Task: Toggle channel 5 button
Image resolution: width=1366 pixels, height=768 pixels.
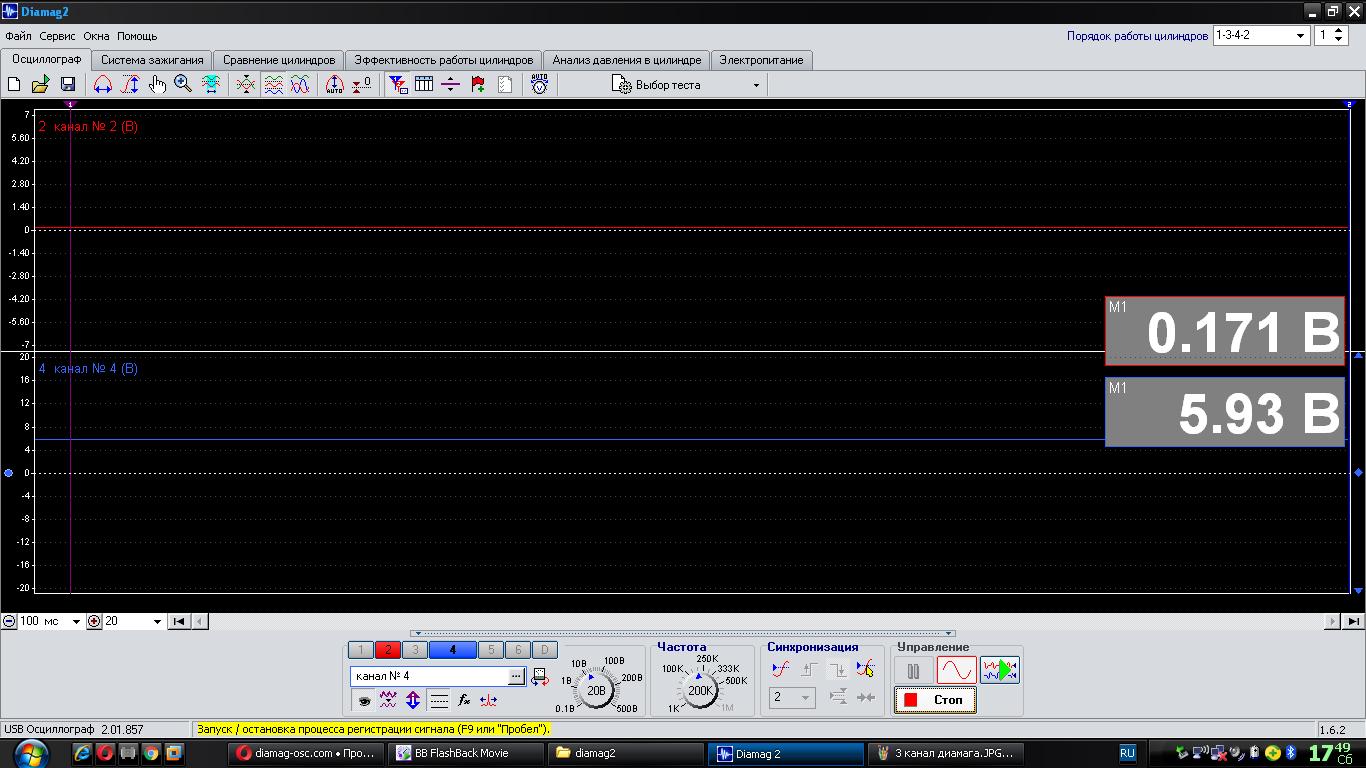Action: (x=491, y=650)
